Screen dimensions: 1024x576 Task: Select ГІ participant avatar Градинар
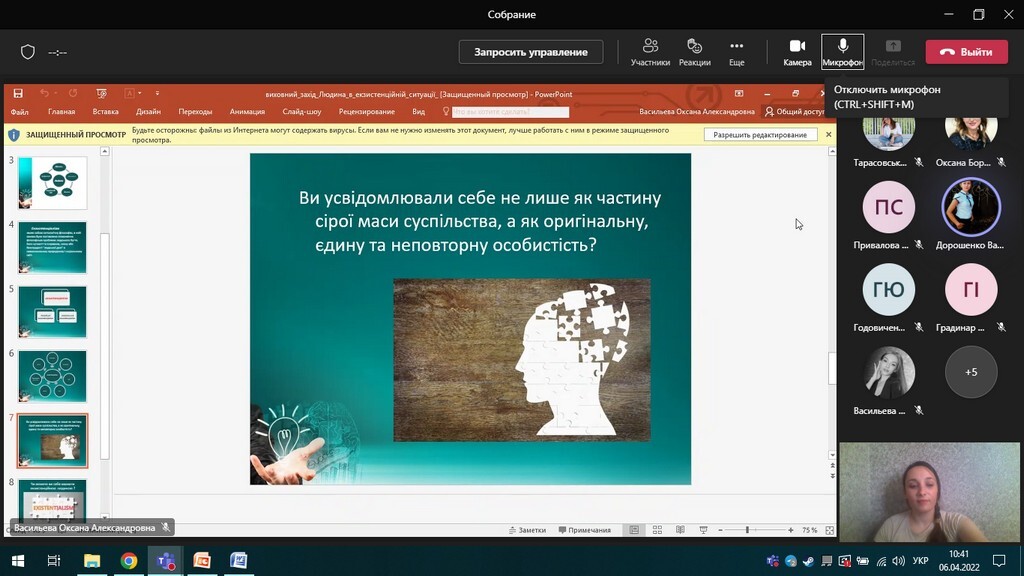970,290
